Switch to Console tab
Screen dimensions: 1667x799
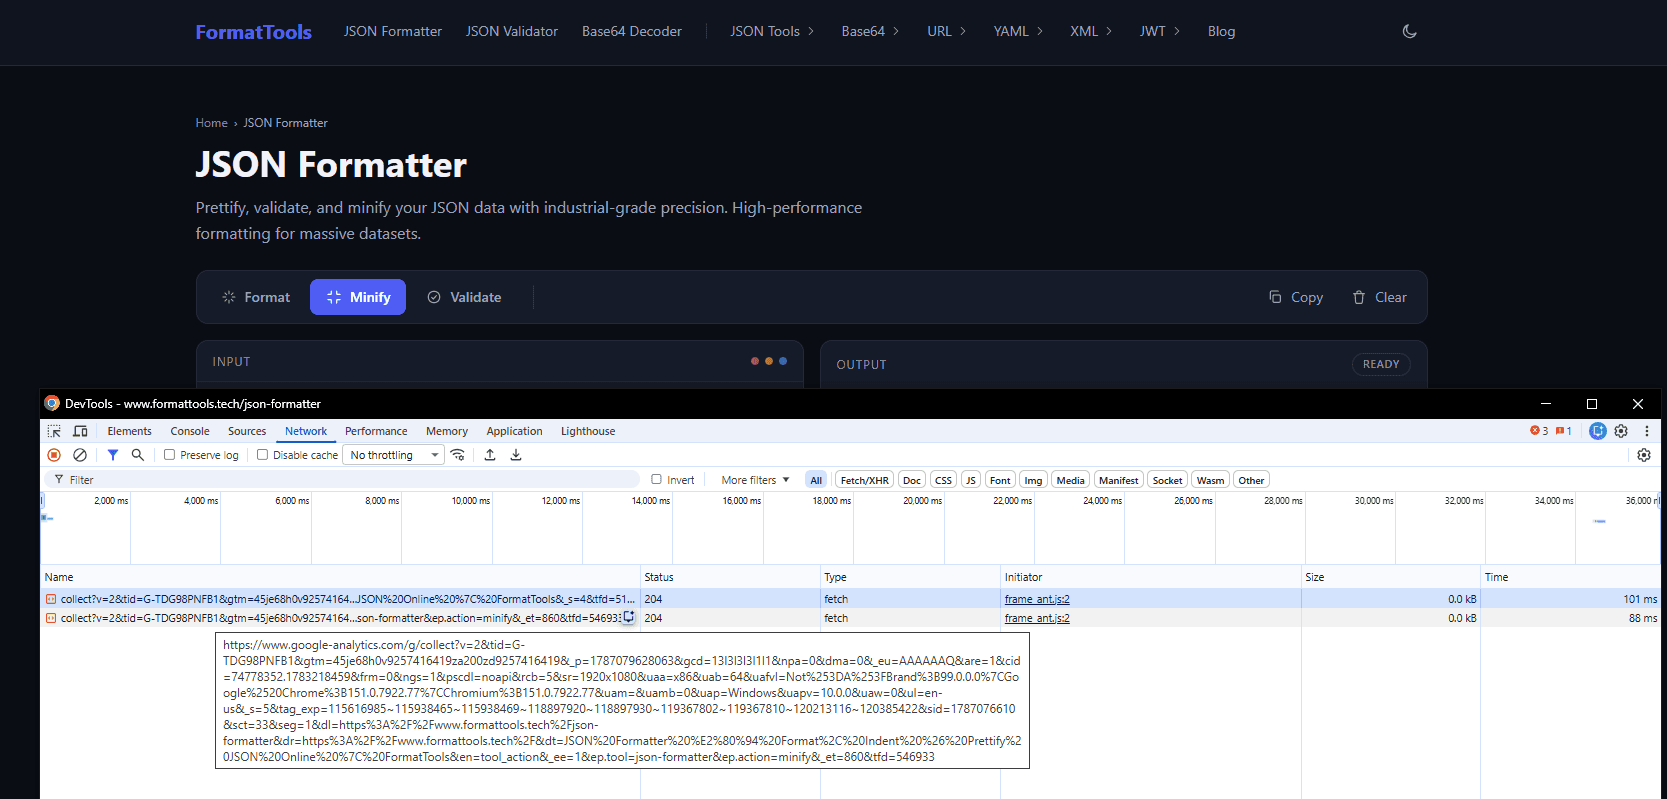coord(190,431)
